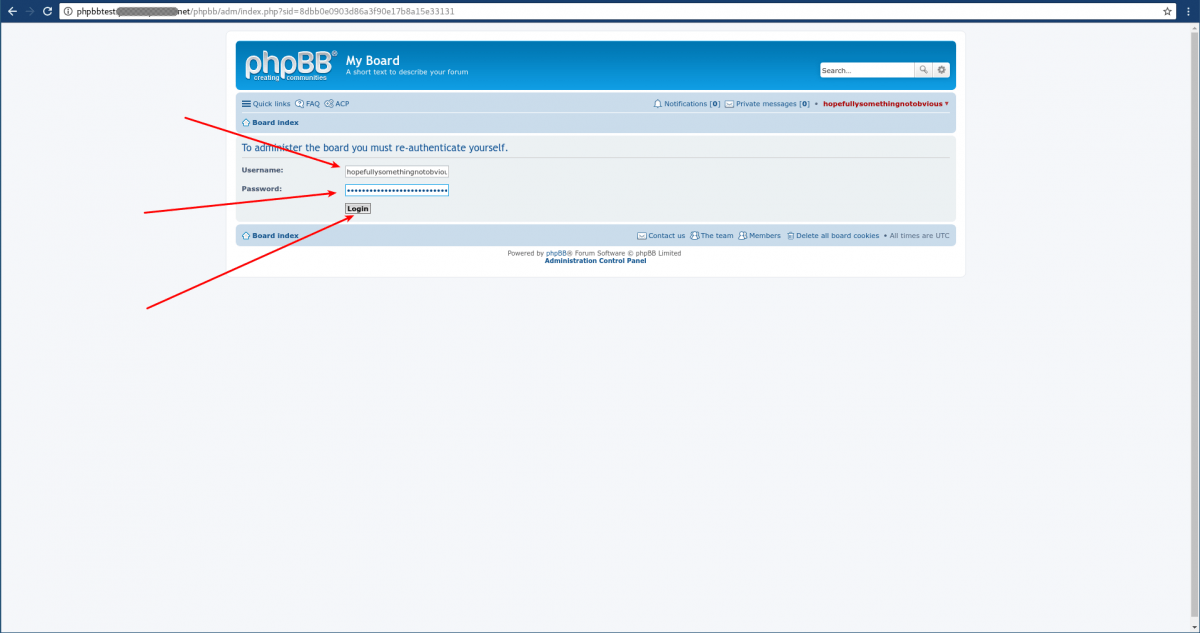1200x633 pixels.
Task: Click the Members group icon
Action: coord(741,235)
